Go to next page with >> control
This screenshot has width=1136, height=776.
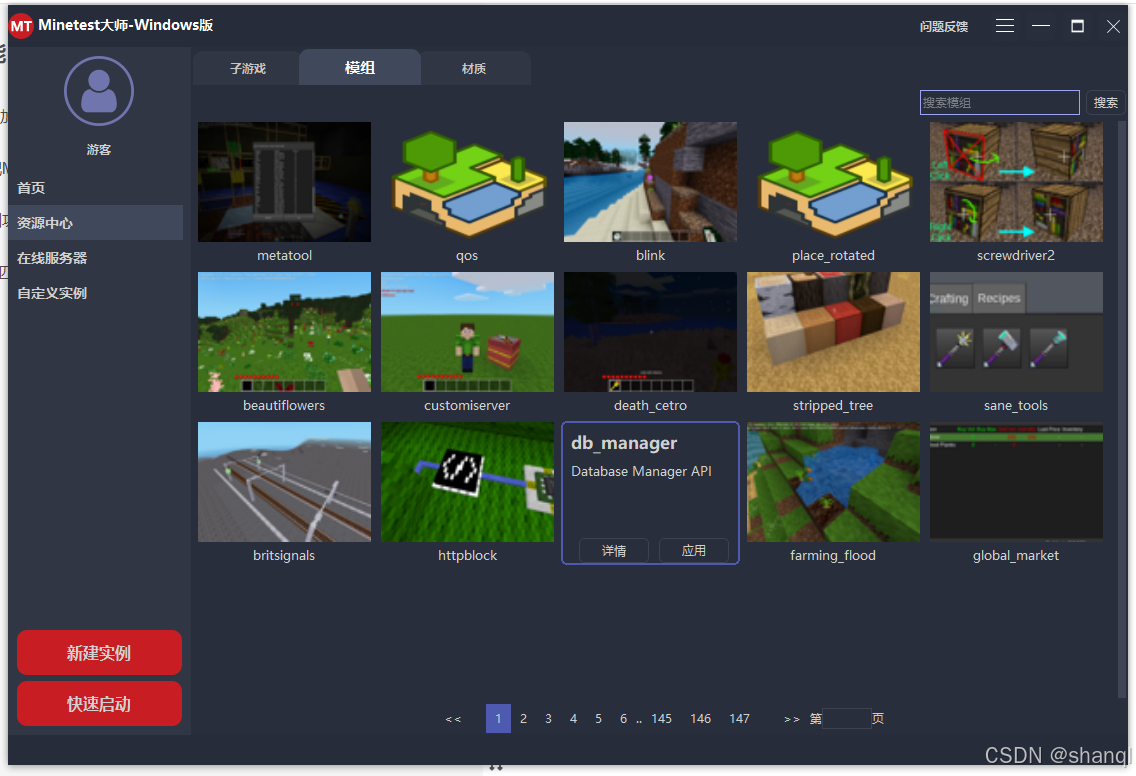[791, 719]
